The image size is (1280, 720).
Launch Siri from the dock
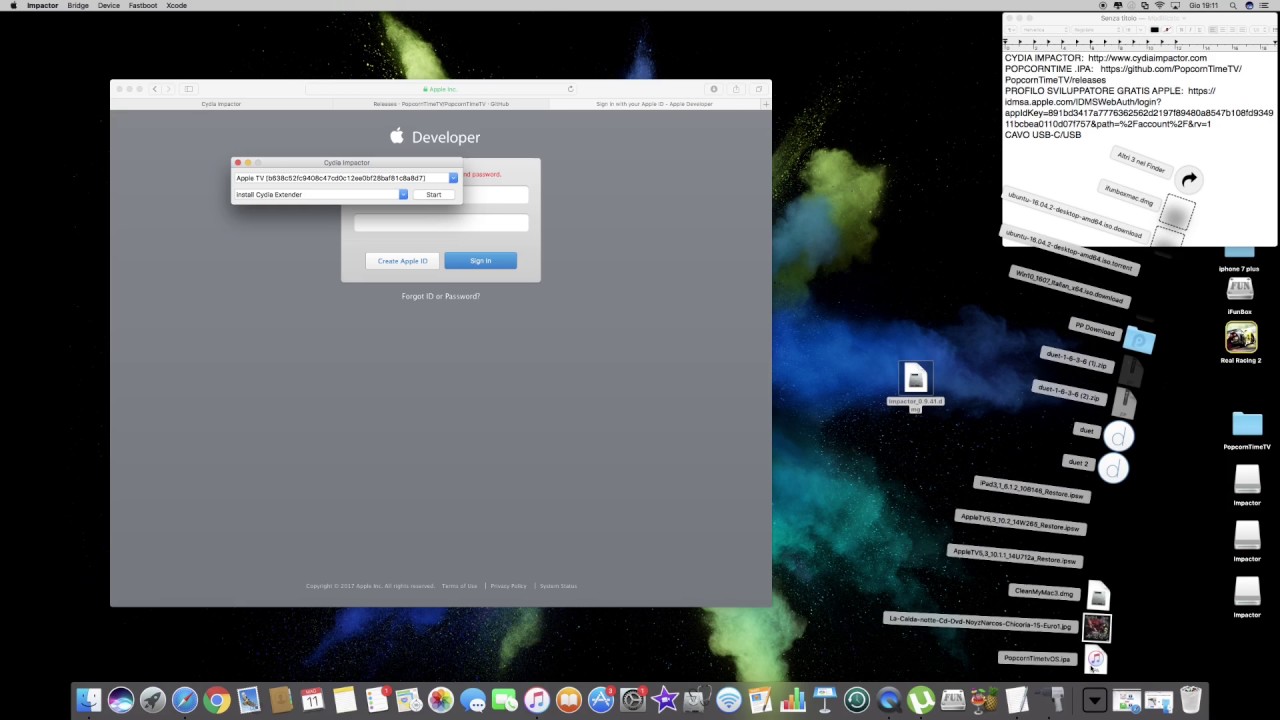coord(121,700)
